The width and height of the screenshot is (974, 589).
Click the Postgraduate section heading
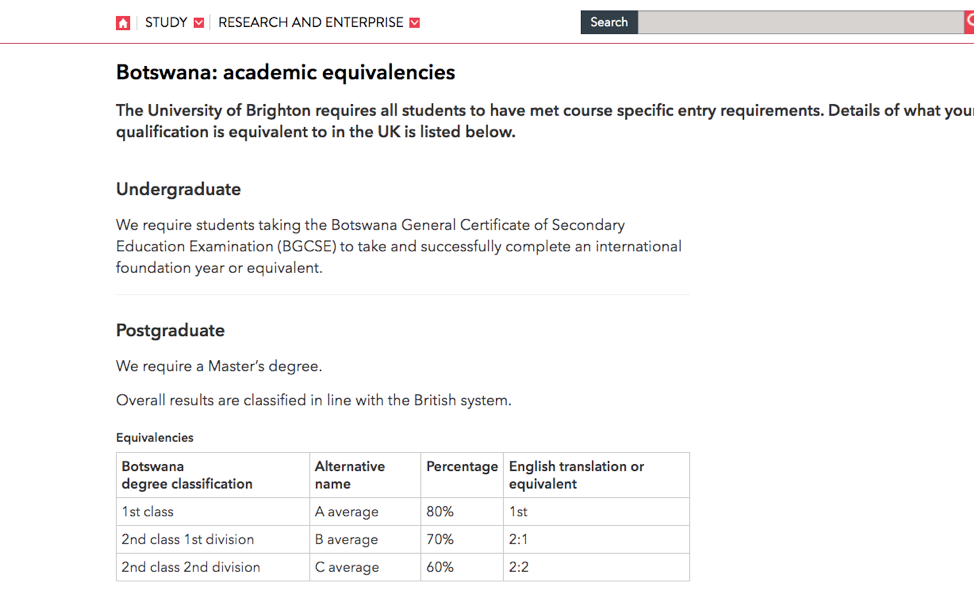pos(170,330)
